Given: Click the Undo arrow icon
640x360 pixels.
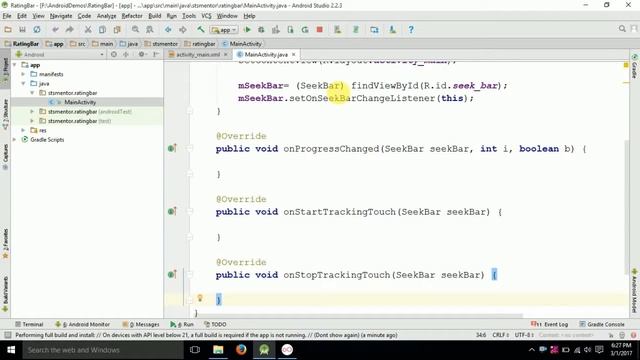Looking at the screenshot, I should coord(55,29).
